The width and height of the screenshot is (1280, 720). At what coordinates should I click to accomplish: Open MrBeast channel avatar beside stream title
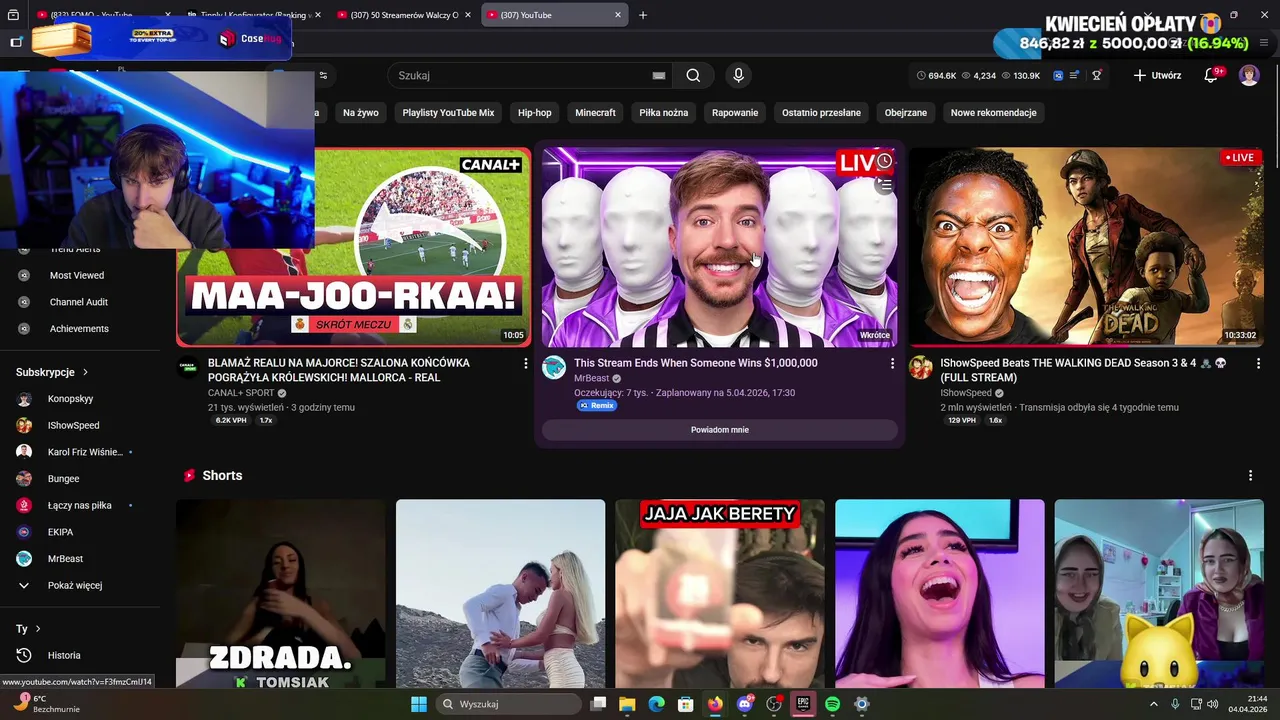pos(554,367)
